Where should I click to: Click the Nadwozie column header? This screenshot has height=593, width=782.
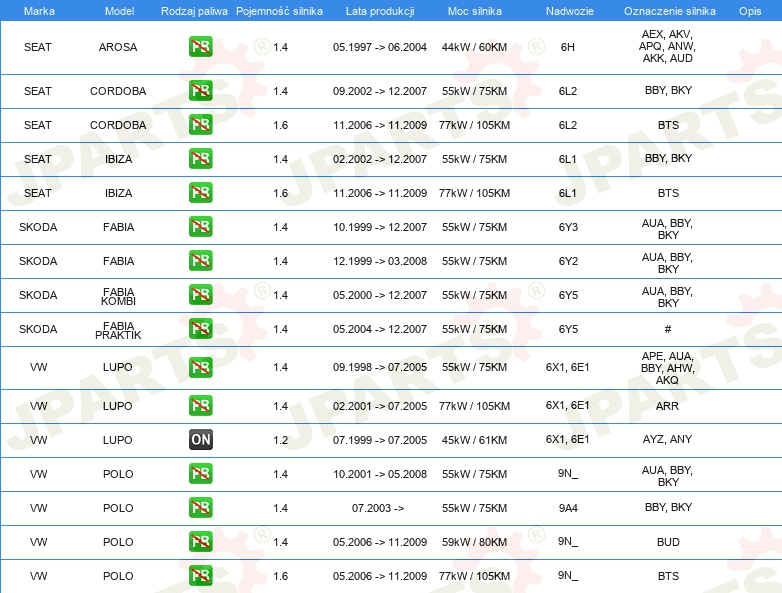[570, 11]
